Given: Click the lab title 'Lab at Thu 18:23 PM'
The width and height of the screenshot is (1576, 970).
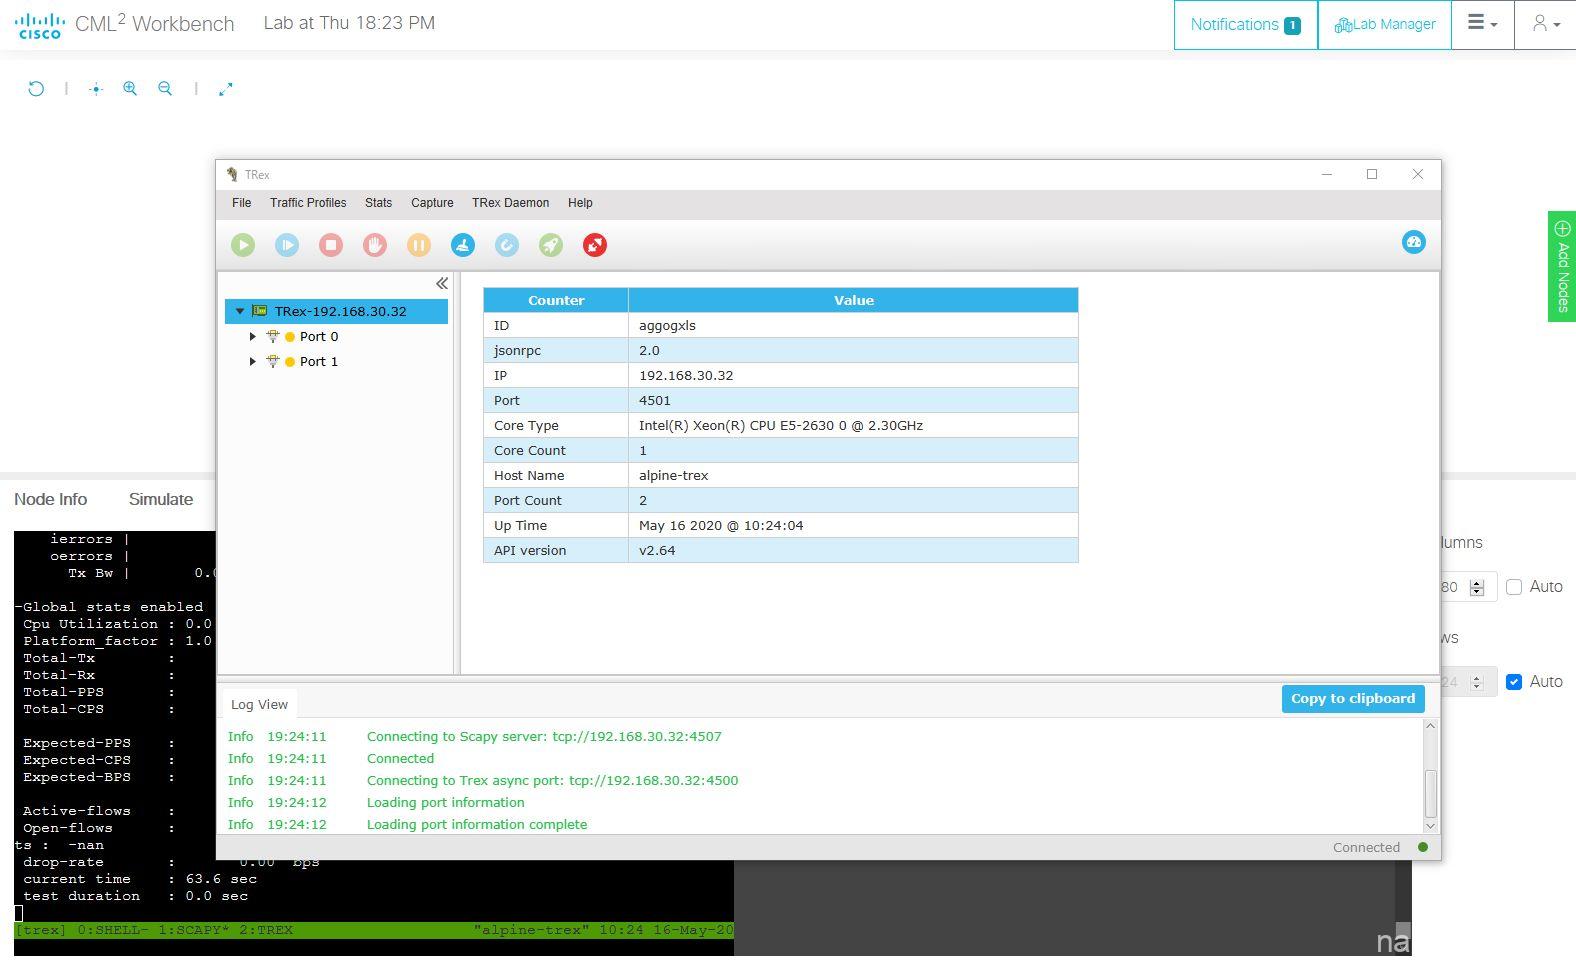Looking at the screenshot, I should coord(349,23).
